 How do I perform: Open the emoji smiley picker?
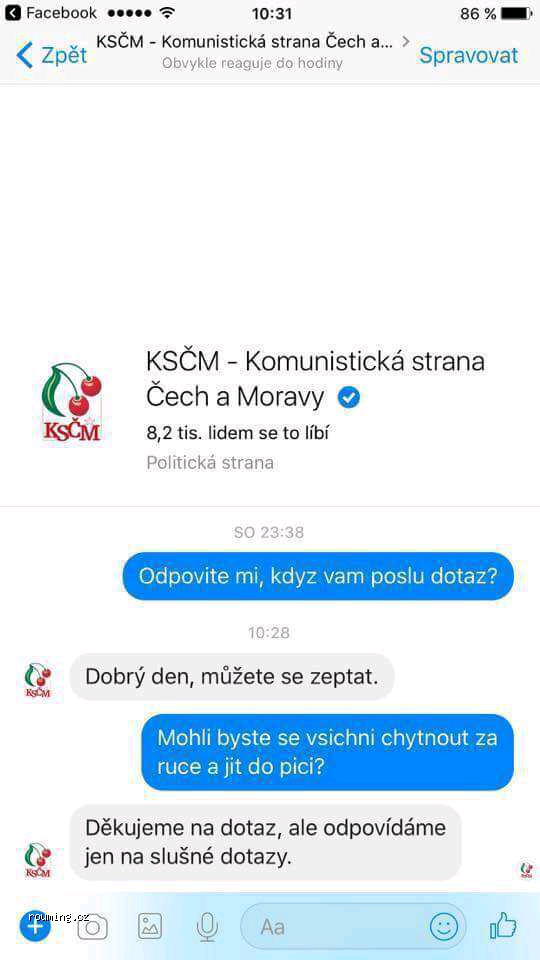444,926
